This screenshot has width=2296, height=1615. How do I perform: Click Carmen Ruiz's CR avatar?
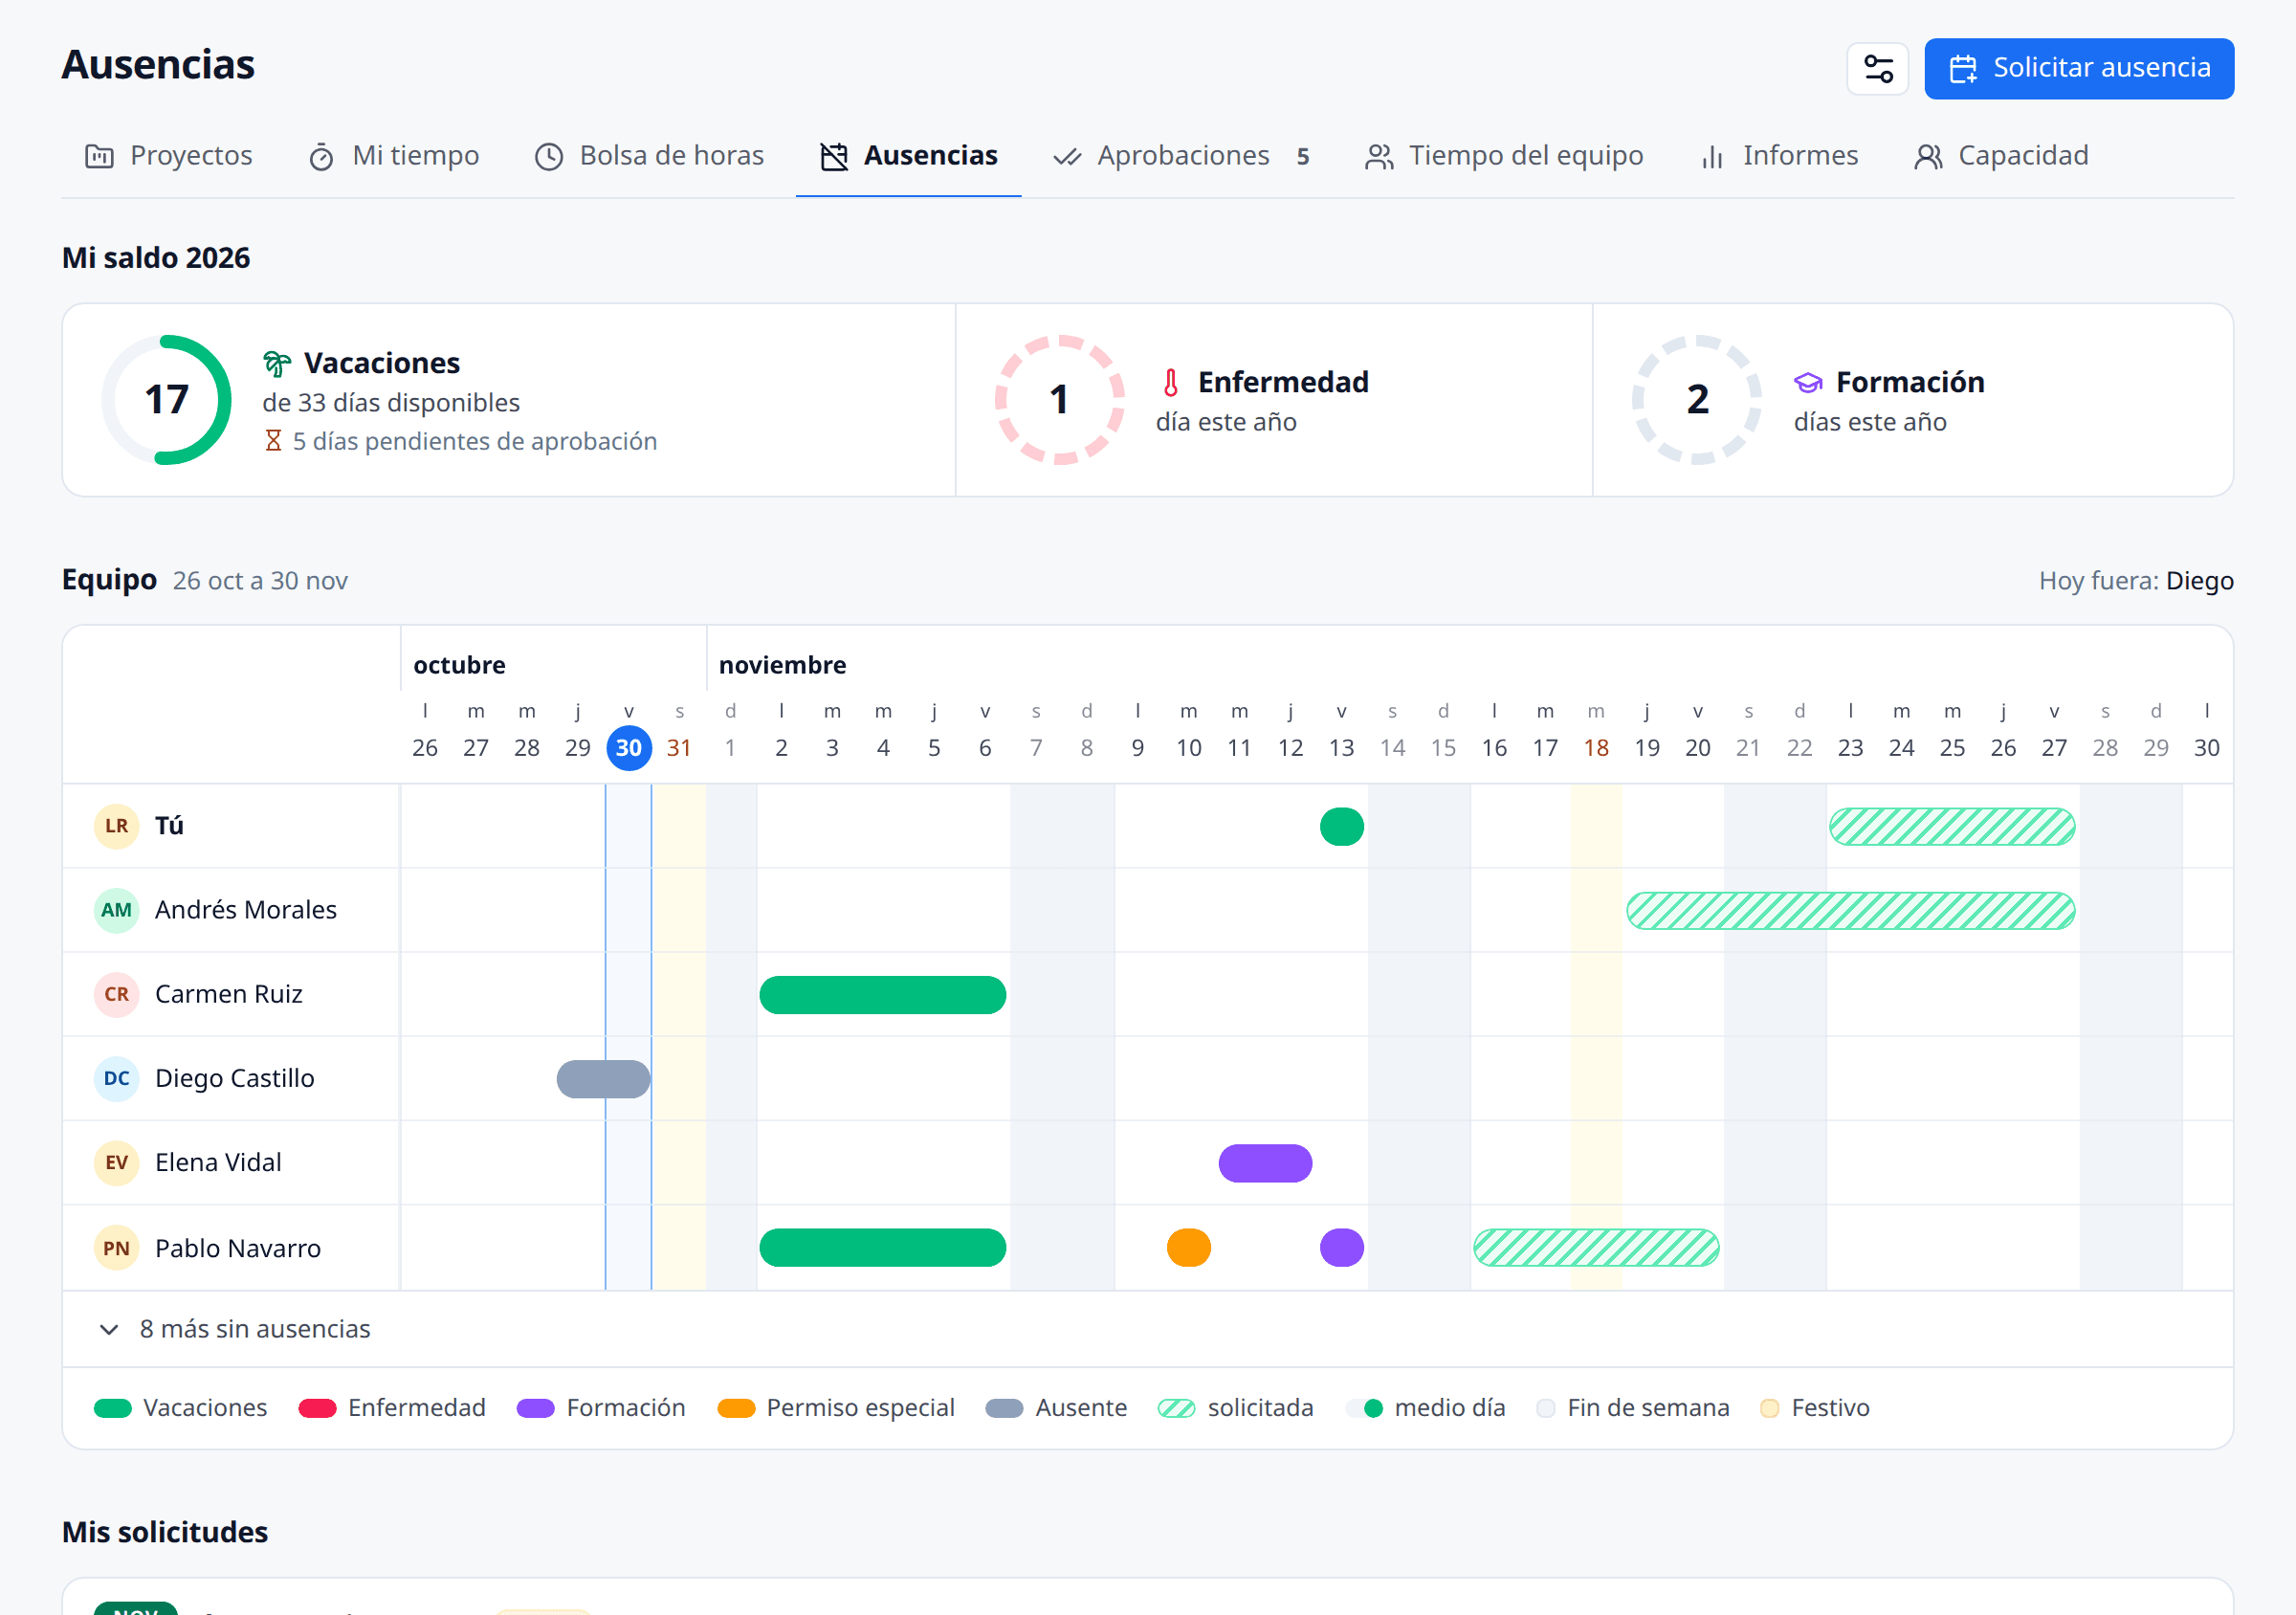click(116, 994)
